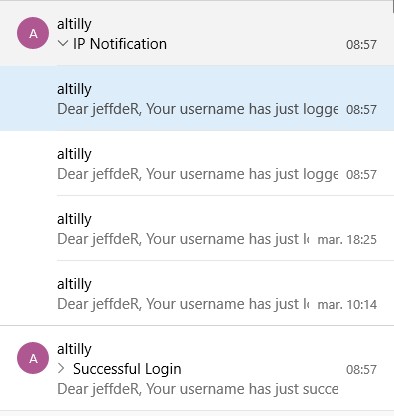Image resolution: width=394 pixels, height=416 pixels.
Task: Collapse the IP Notification conversation thread
Action: (63, 43)
